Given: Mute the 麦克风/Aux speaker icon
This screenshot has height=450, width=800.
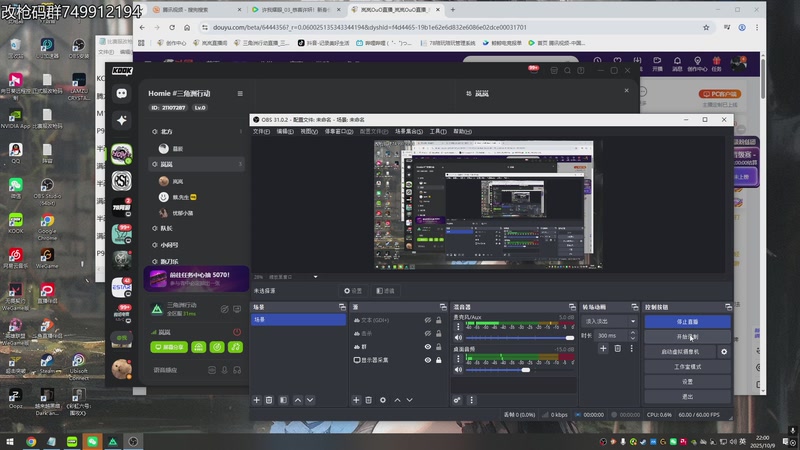Looking at the screenshot, I should tap(458, 338).
